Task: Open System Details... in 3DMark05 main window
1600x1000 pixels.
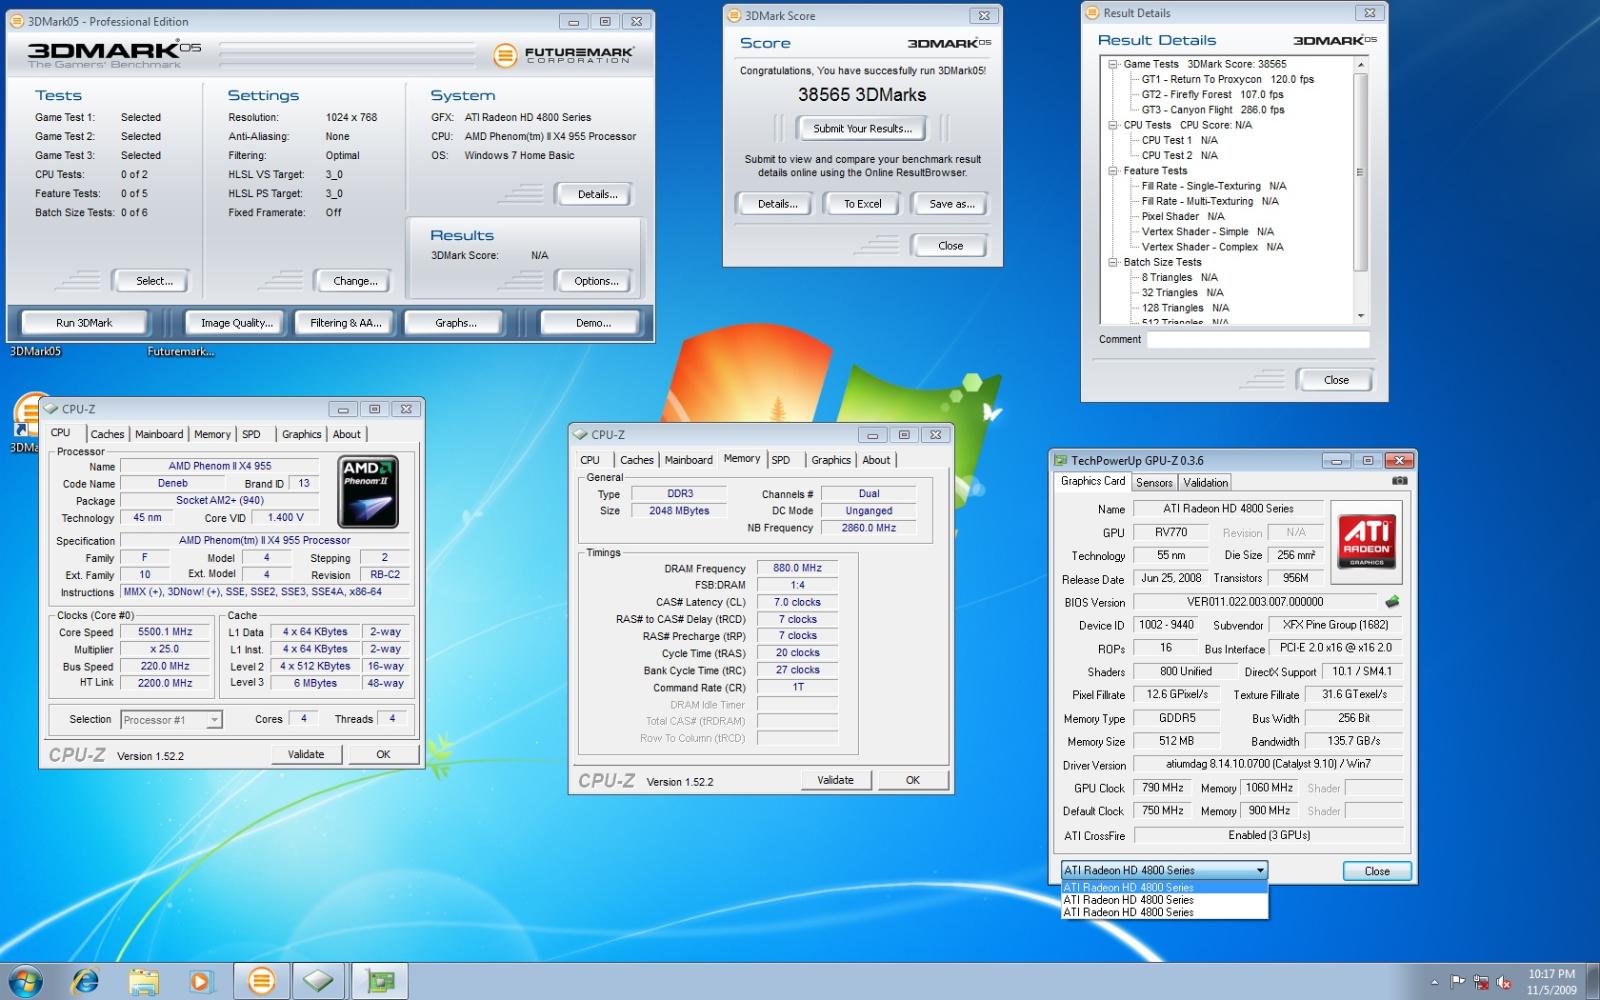Action: click(598, 194)
